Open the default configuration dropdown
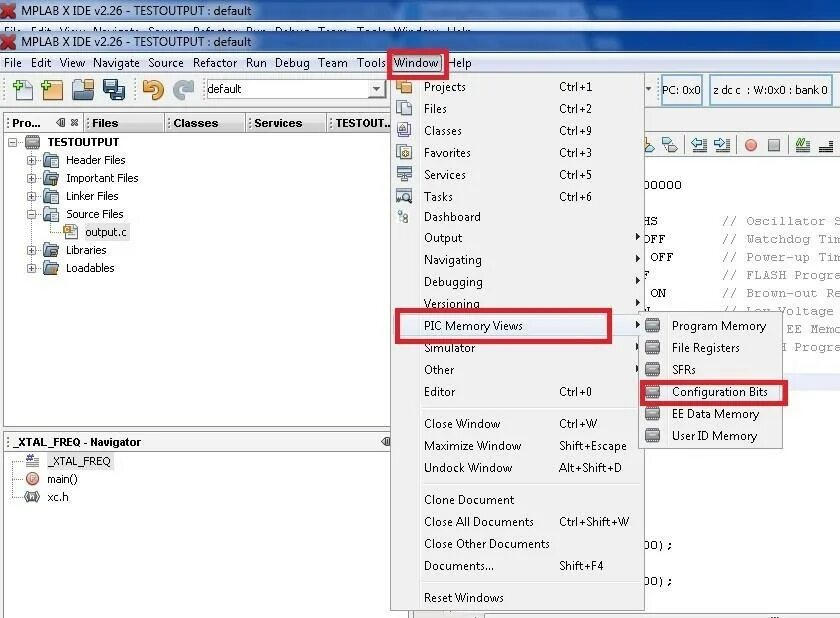The image size is (840, 618). [376, 89]
